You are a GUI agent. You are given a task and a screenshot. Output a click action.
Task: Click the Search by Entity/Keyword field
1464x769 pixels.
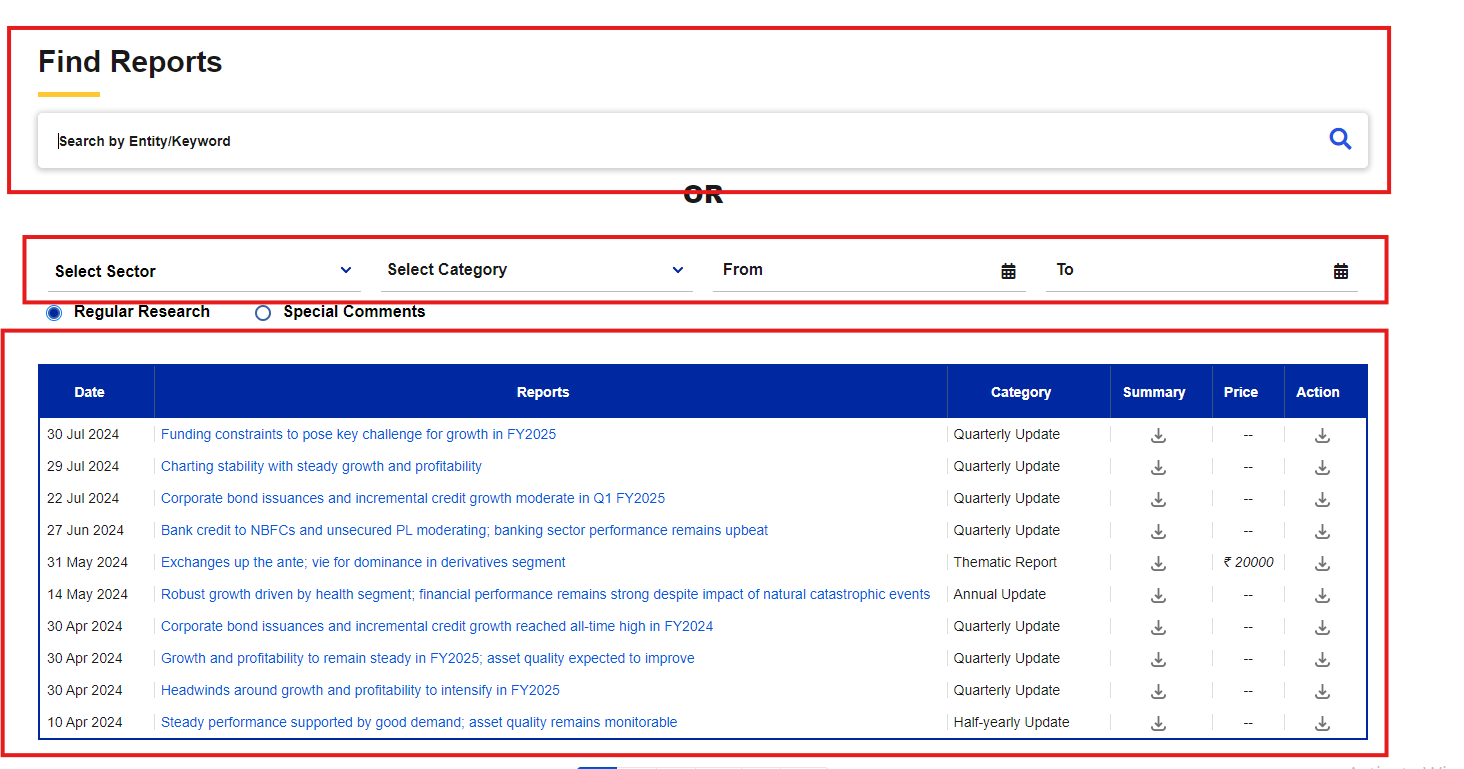click(x=680, y=141)
